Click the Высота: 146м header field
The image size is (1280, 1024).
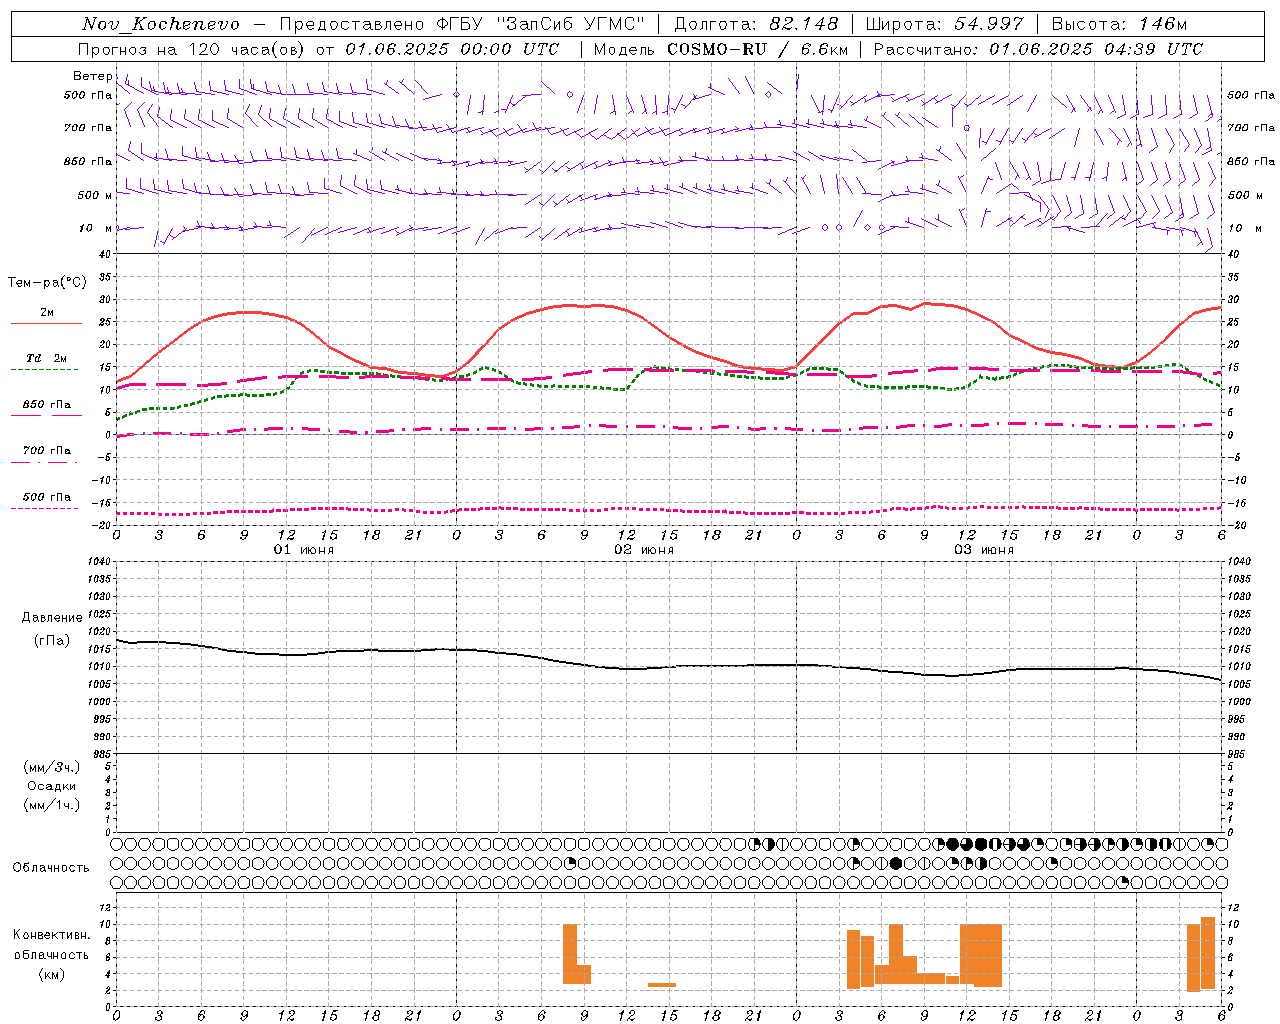coord(1119,24)
